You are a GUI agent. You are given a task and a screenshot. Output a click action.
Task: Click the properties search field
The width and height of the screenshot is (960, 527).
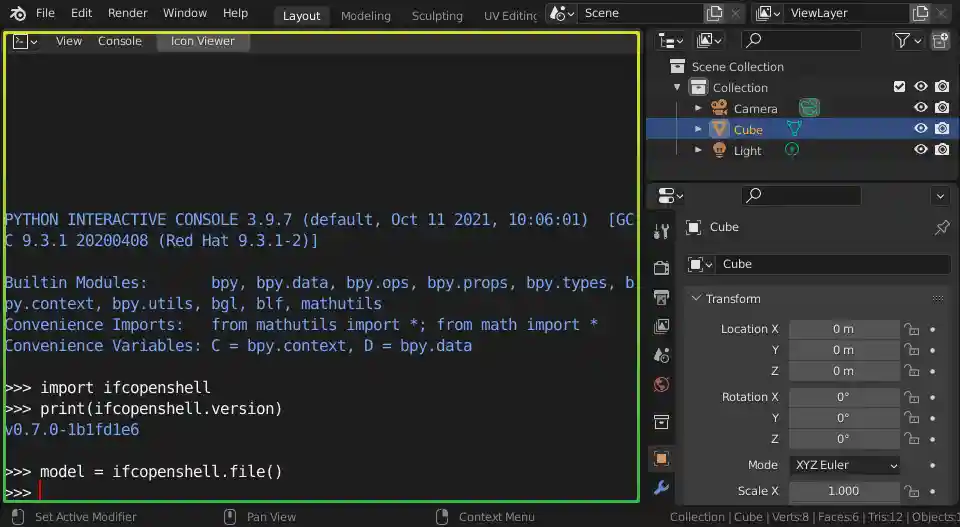801,195
